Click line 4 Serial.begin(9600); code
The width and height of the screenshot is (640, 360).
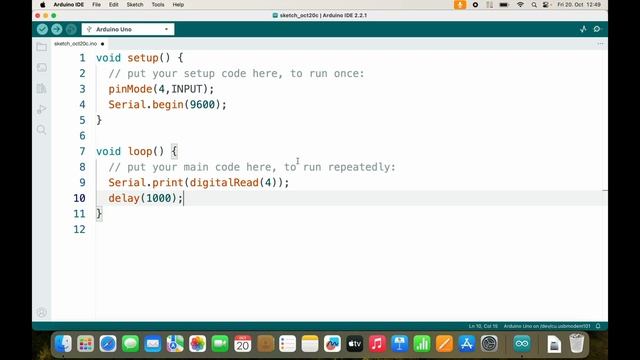point(167,104)
